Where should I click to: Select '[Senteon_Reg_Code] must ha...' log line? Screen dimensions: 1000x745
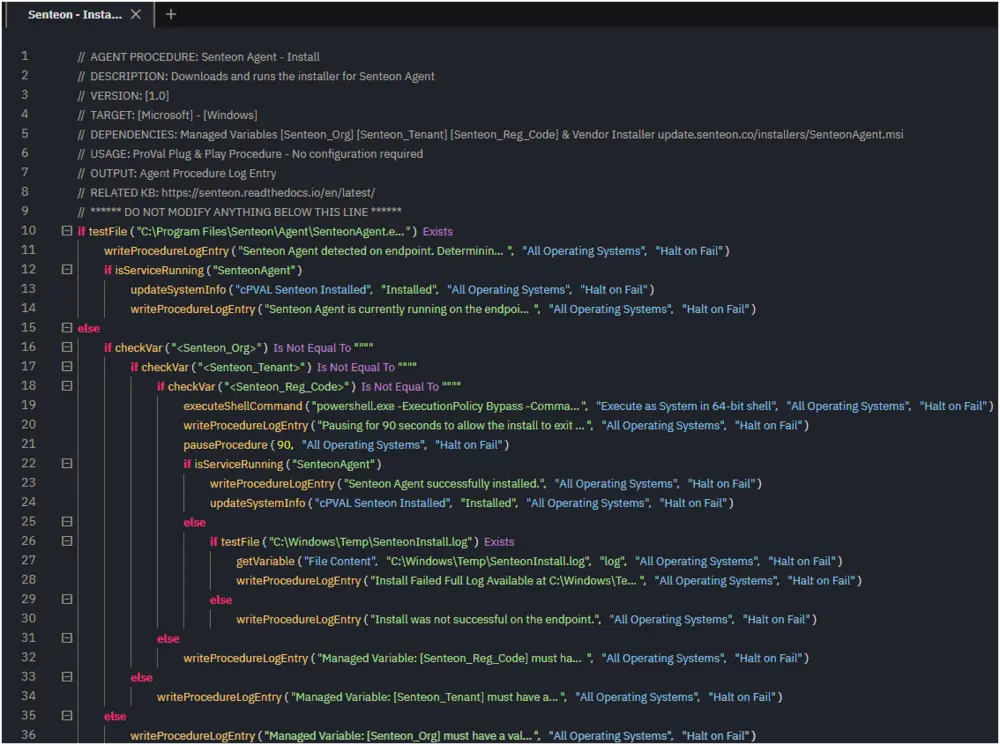tap(496, 658)
